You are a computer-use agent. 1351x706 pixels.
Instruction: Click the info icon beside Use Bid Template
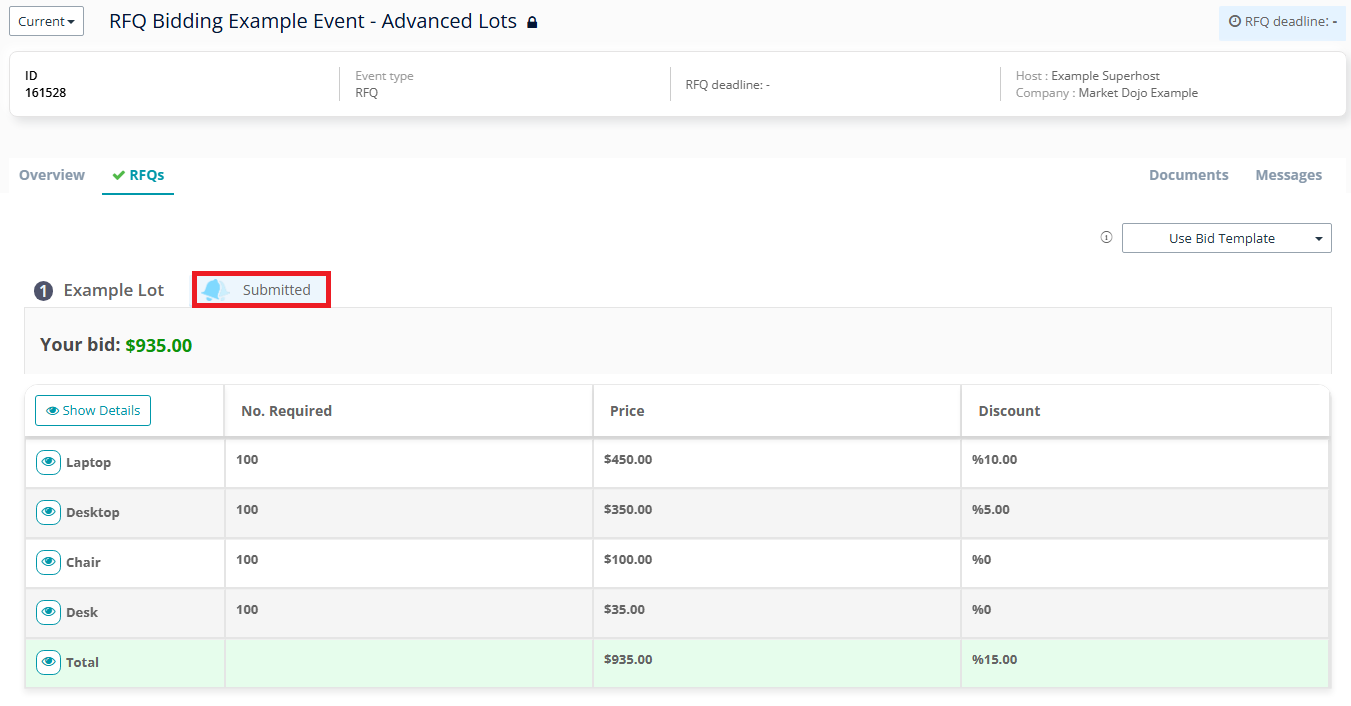click(x=1106, y=238)
